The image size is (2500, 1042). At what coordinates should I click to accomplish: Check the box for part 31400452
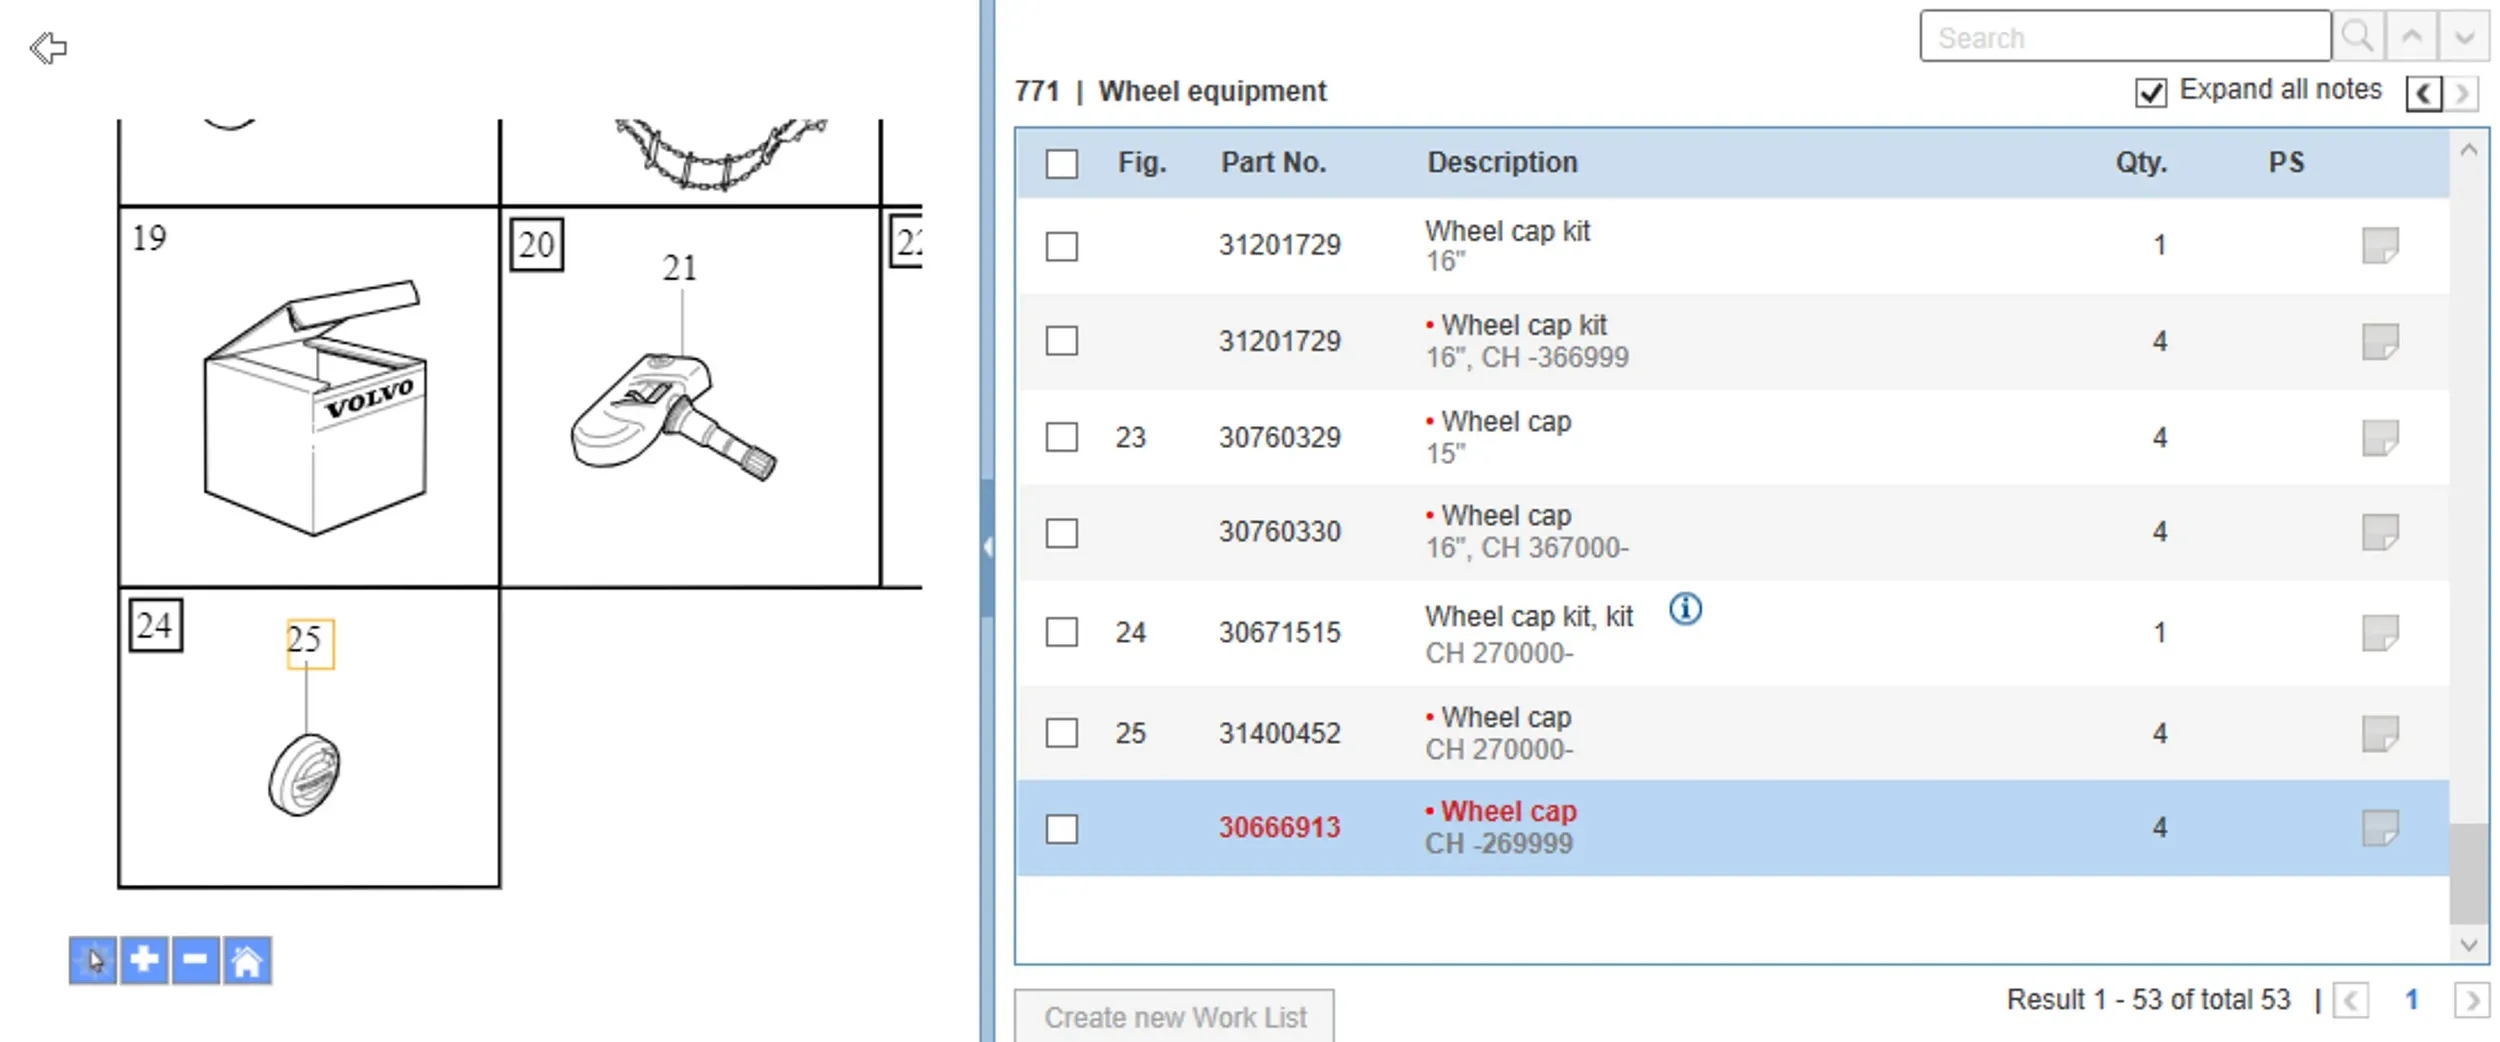(1062, 733)
